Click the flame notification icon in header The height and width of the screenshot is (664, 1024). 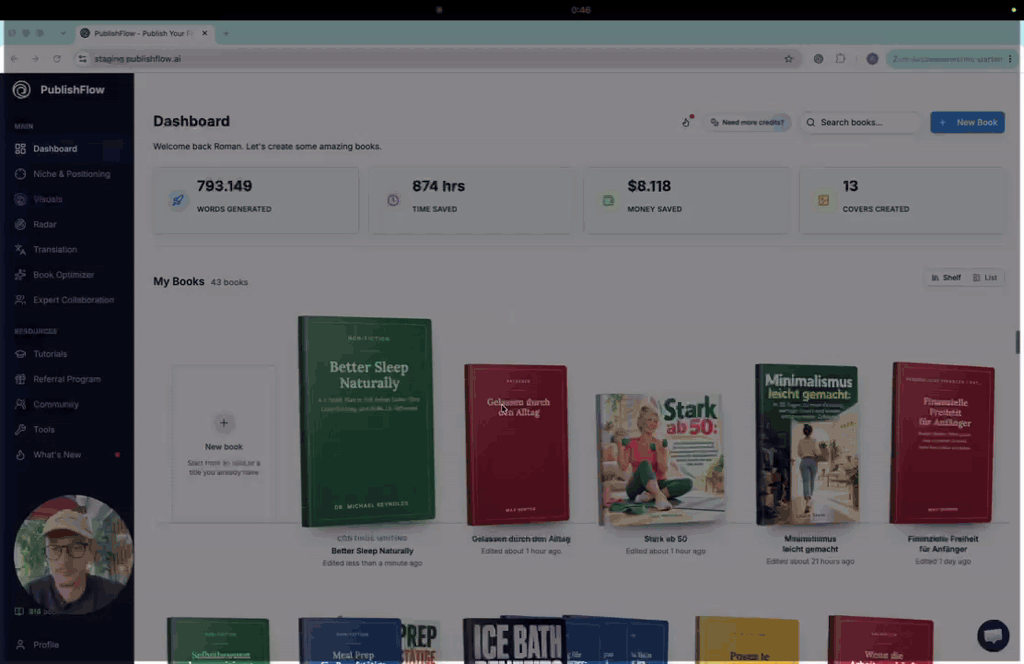[686, 122]
